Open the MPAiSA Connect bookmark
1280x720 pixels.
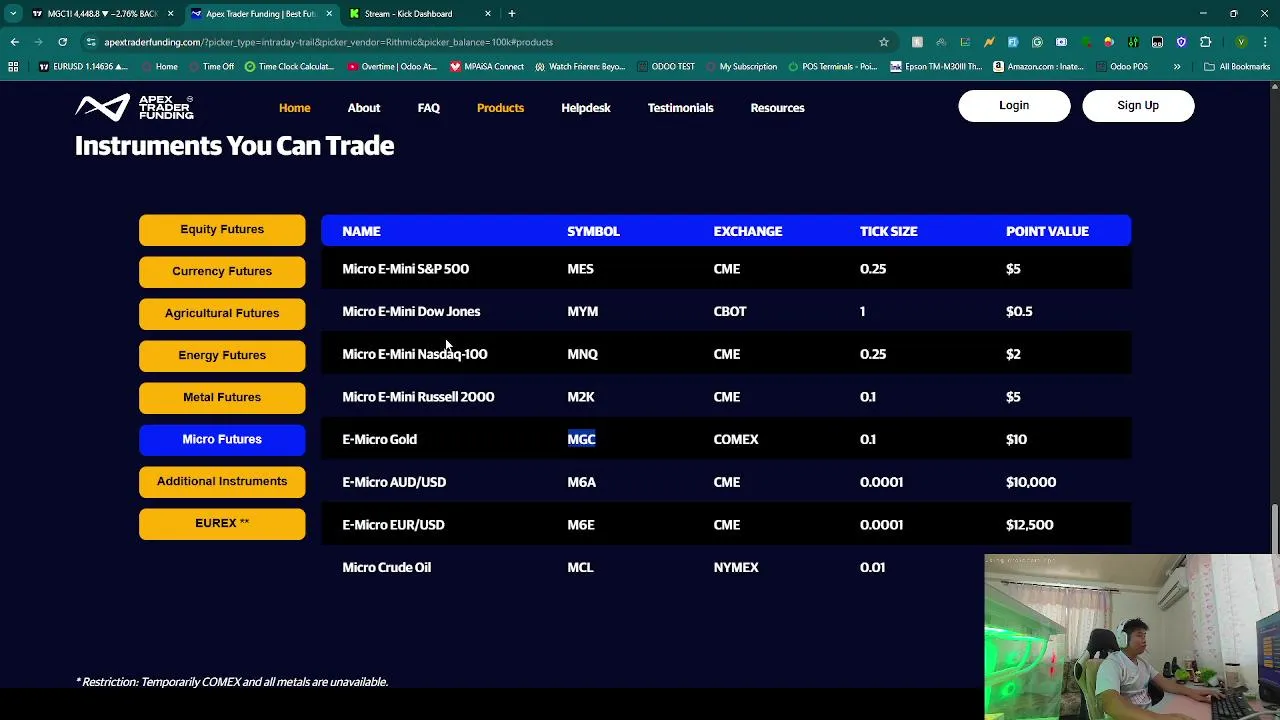487,67
